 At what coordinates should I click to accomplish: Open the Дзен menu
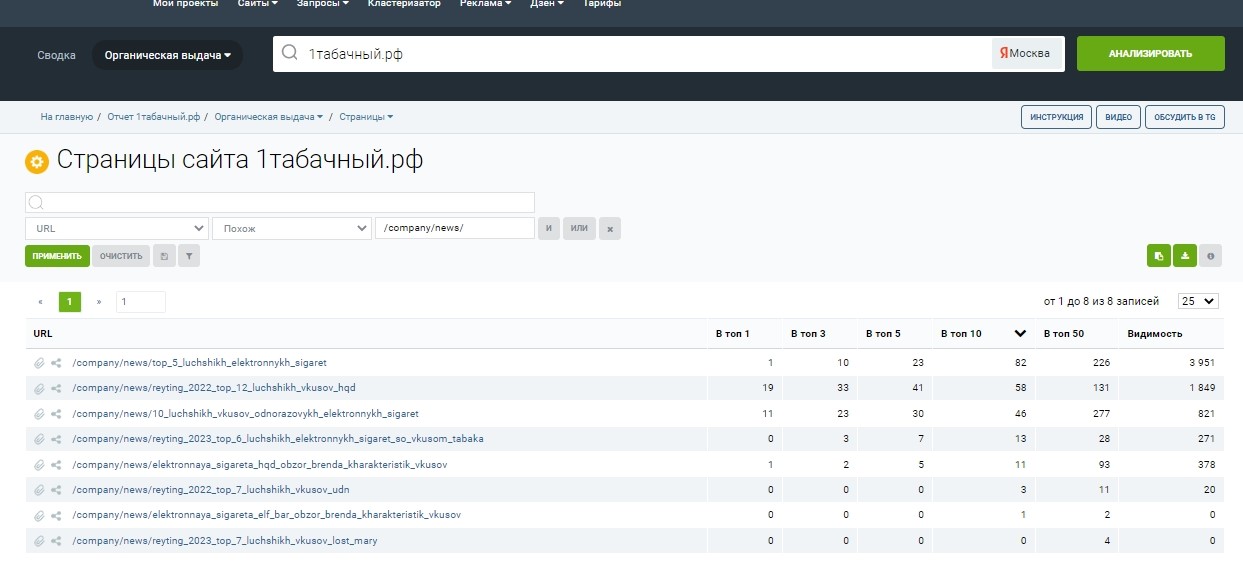[x=546, y=4]
